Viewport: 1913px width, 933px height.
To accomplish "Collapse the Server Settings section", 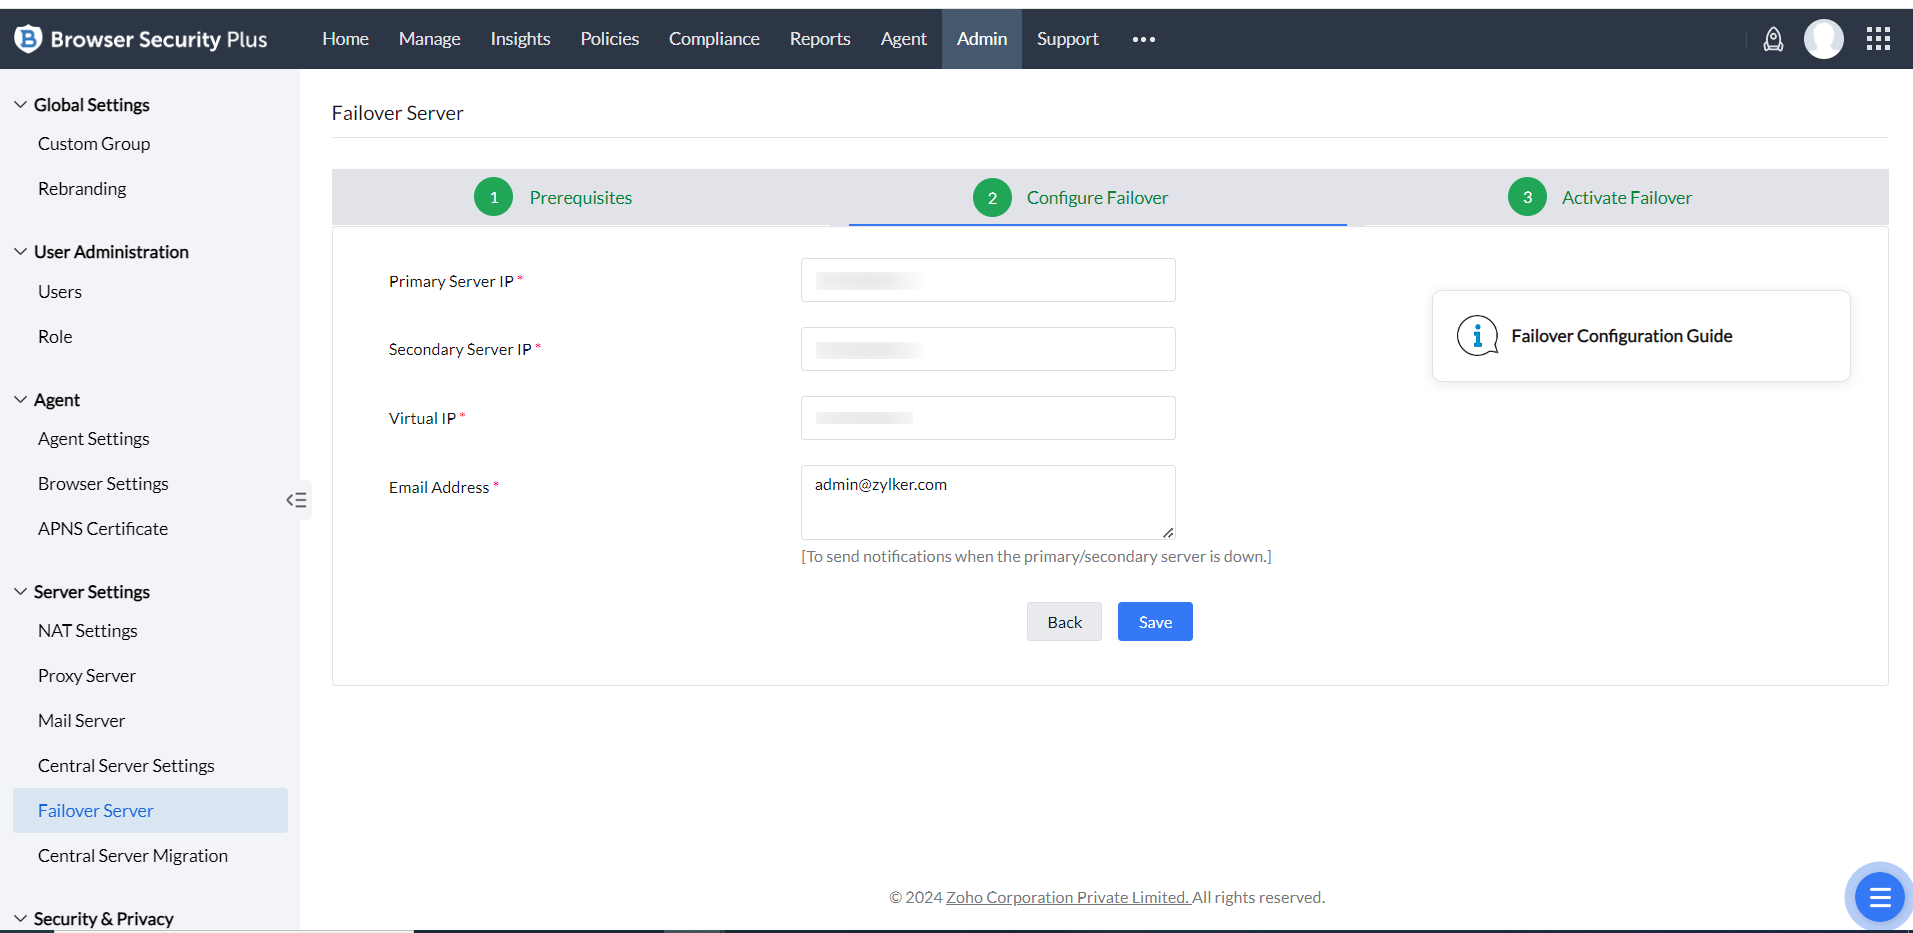I will tap(19, 590).
